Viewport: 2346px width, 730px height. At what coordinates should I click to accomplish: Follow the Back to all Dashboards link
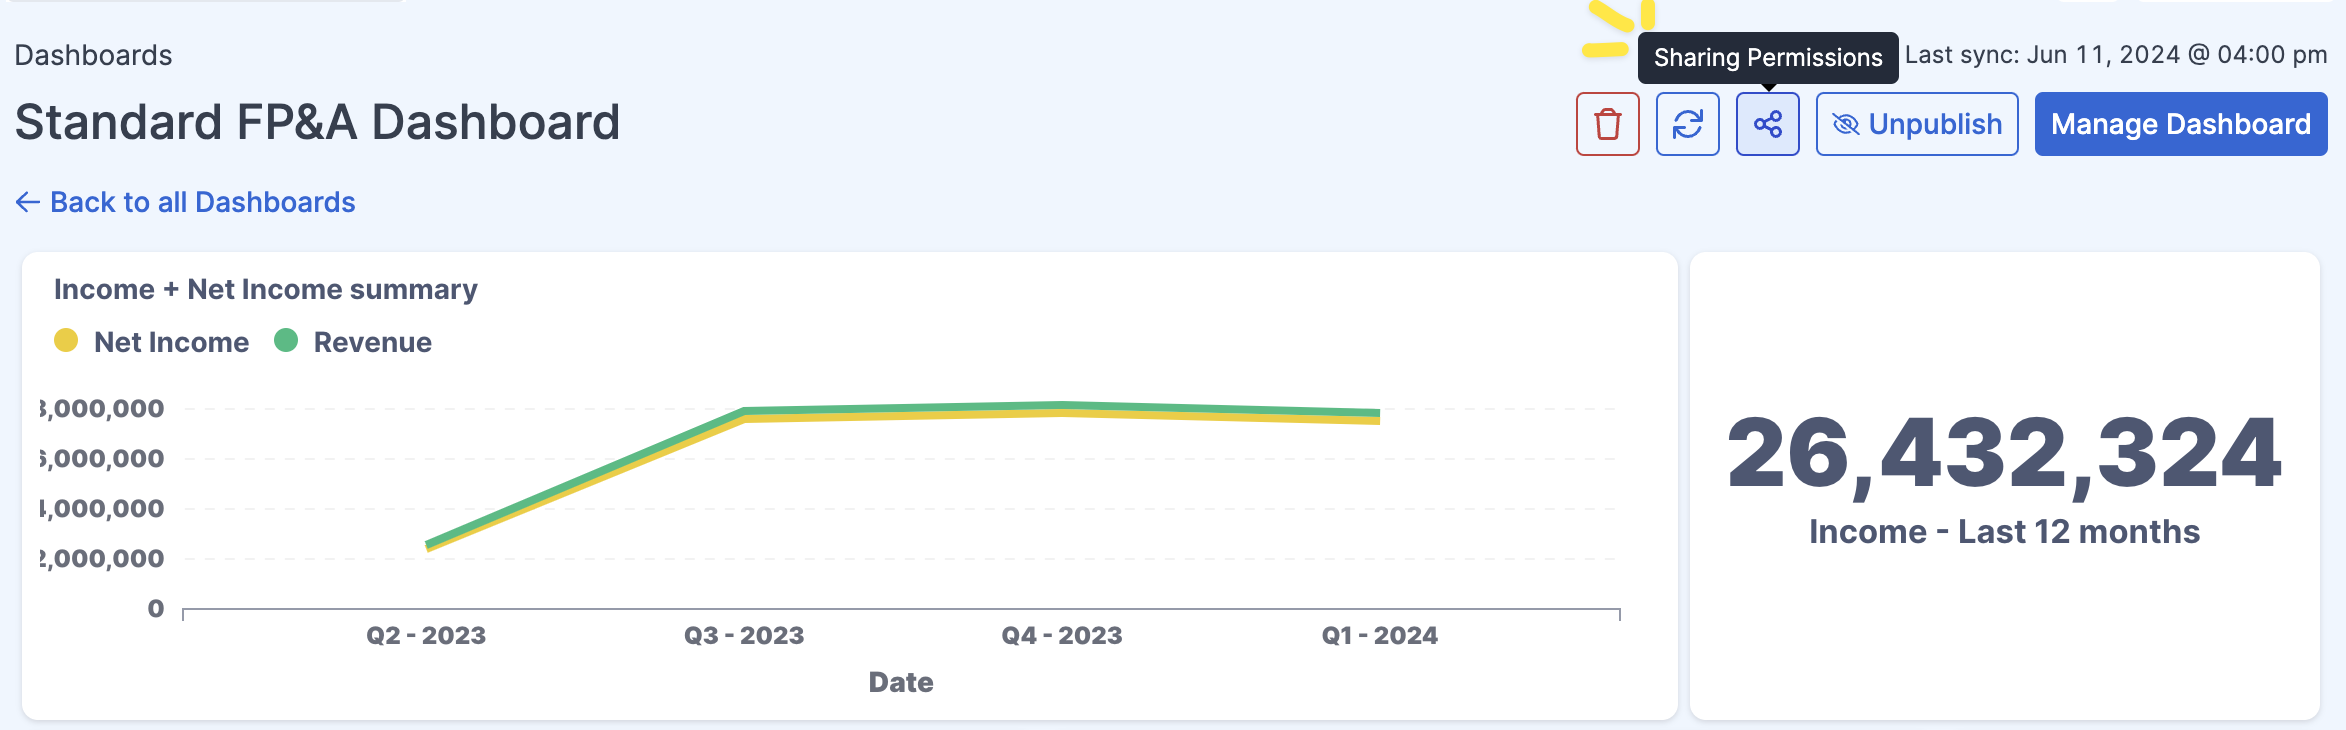pyautogui.click(x=202, y=202)
